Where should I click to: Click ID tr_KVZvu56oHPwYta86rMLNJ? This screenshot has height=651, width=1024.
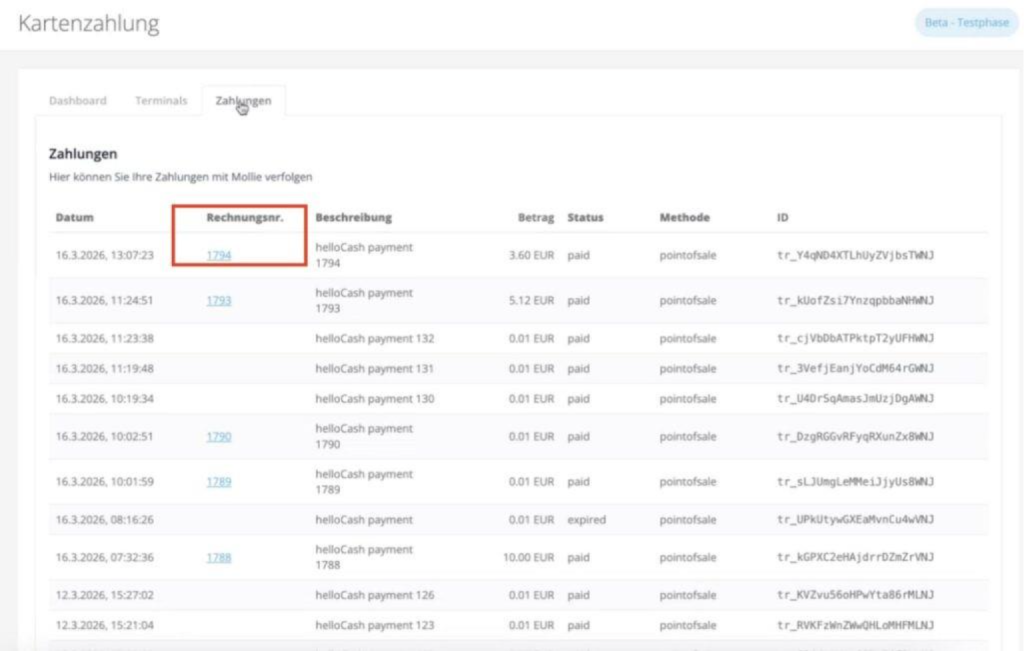[x=856, y=595]
